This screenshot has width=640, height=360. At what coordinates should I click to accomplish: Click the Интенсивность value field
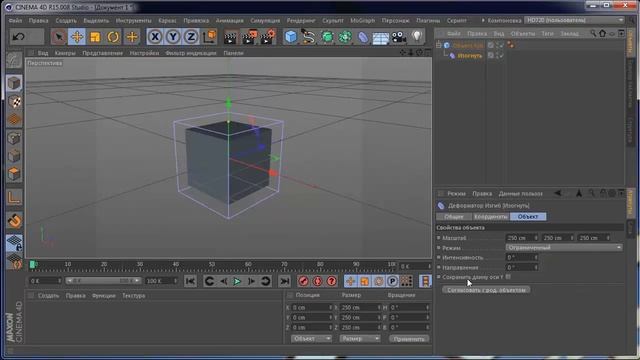click(x=522, y=258)
